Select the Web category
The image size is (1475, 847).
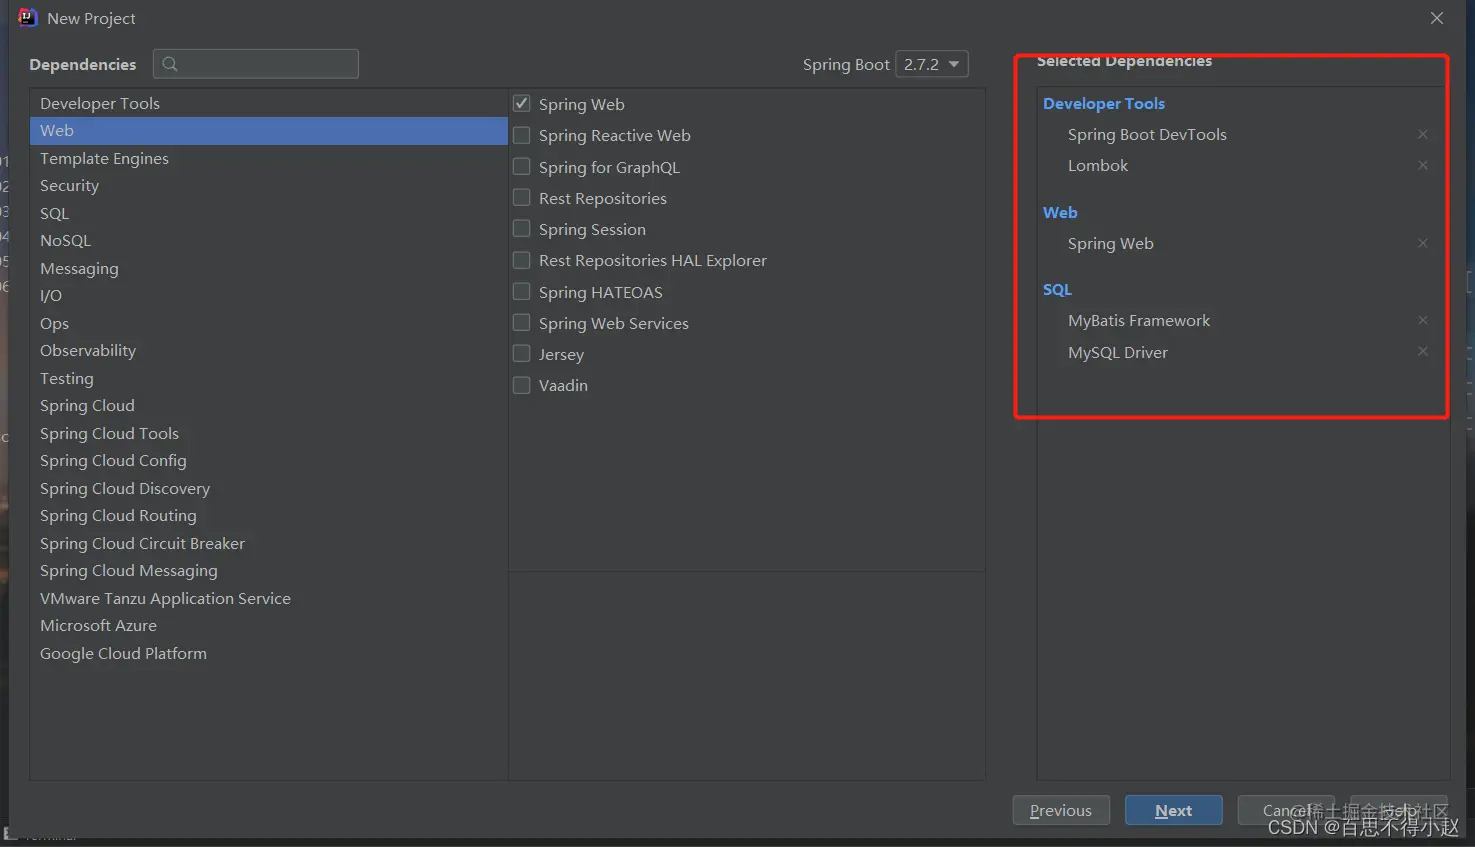pos(269,131)
